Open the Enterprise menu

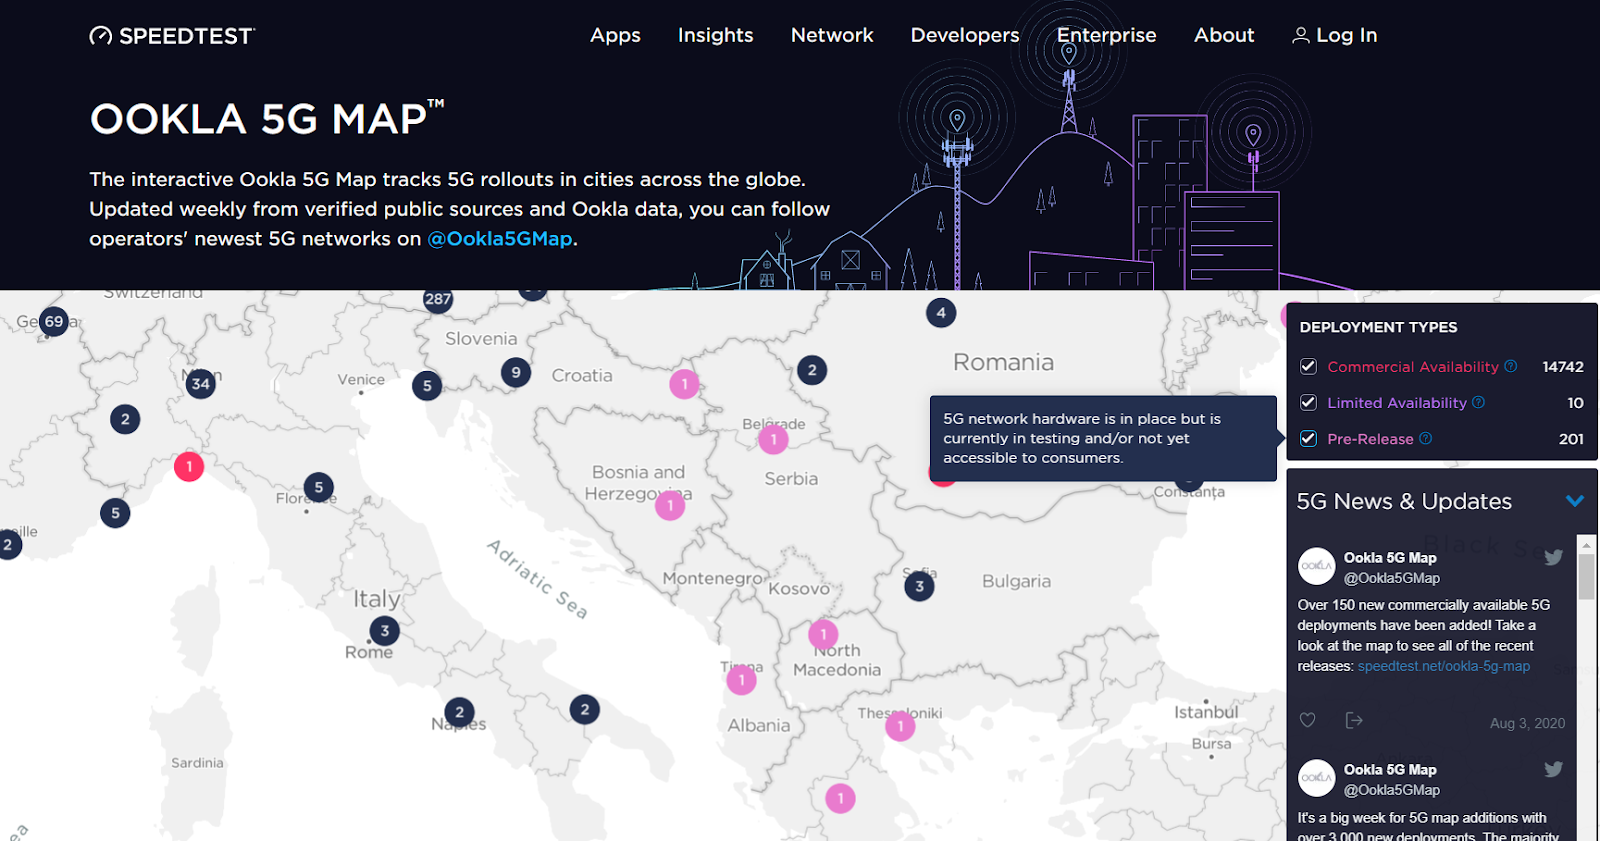pos(1106,35)
